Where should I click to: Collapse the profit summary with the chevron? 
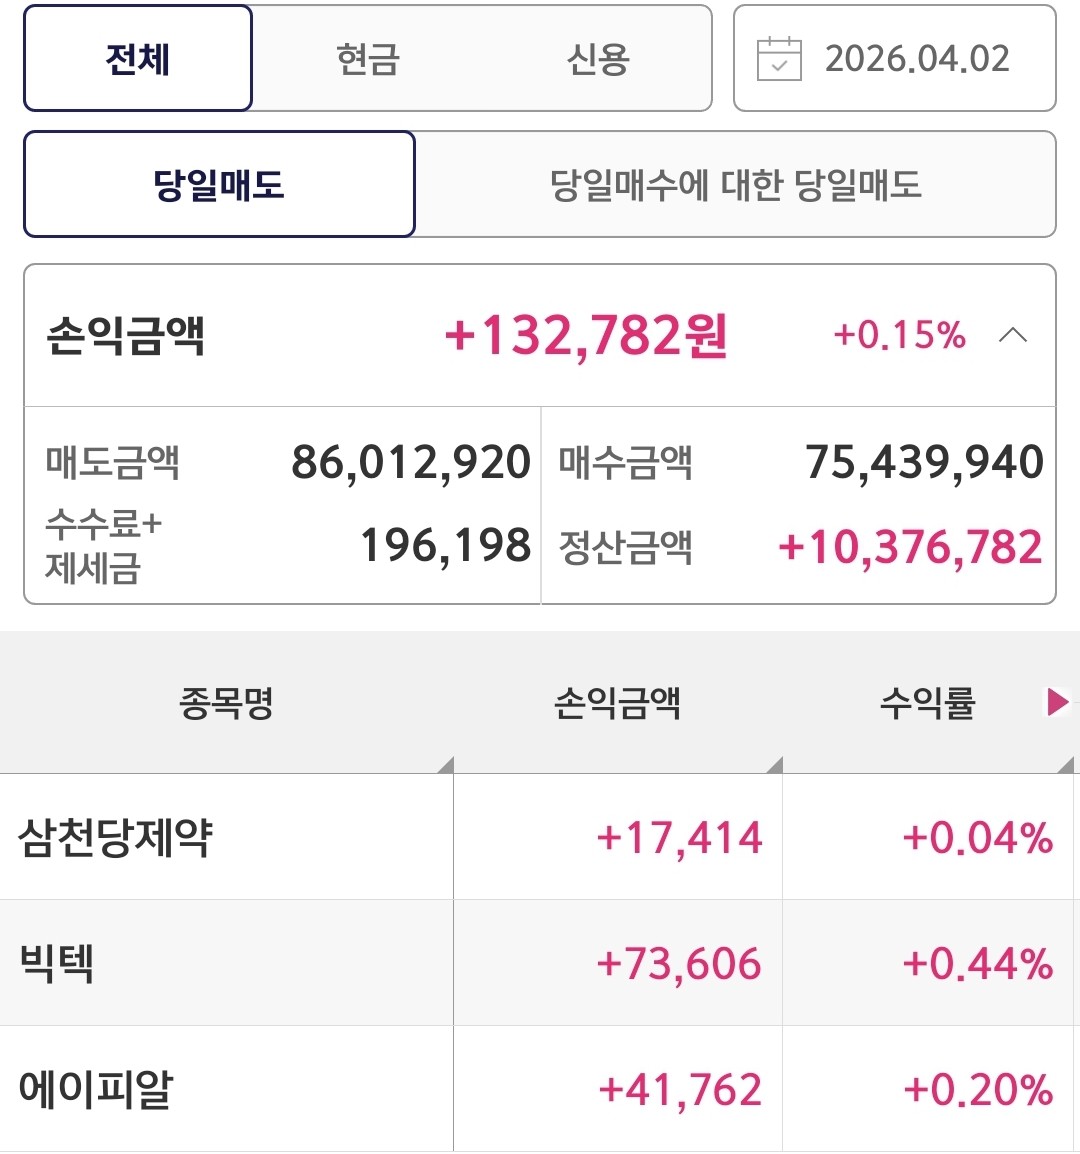coord(1012,335)
